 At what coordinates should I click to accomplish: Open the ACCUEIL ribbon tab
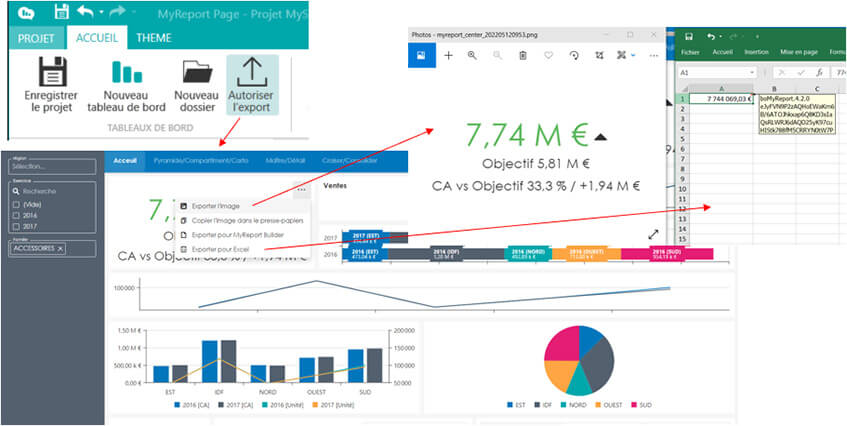97,38
